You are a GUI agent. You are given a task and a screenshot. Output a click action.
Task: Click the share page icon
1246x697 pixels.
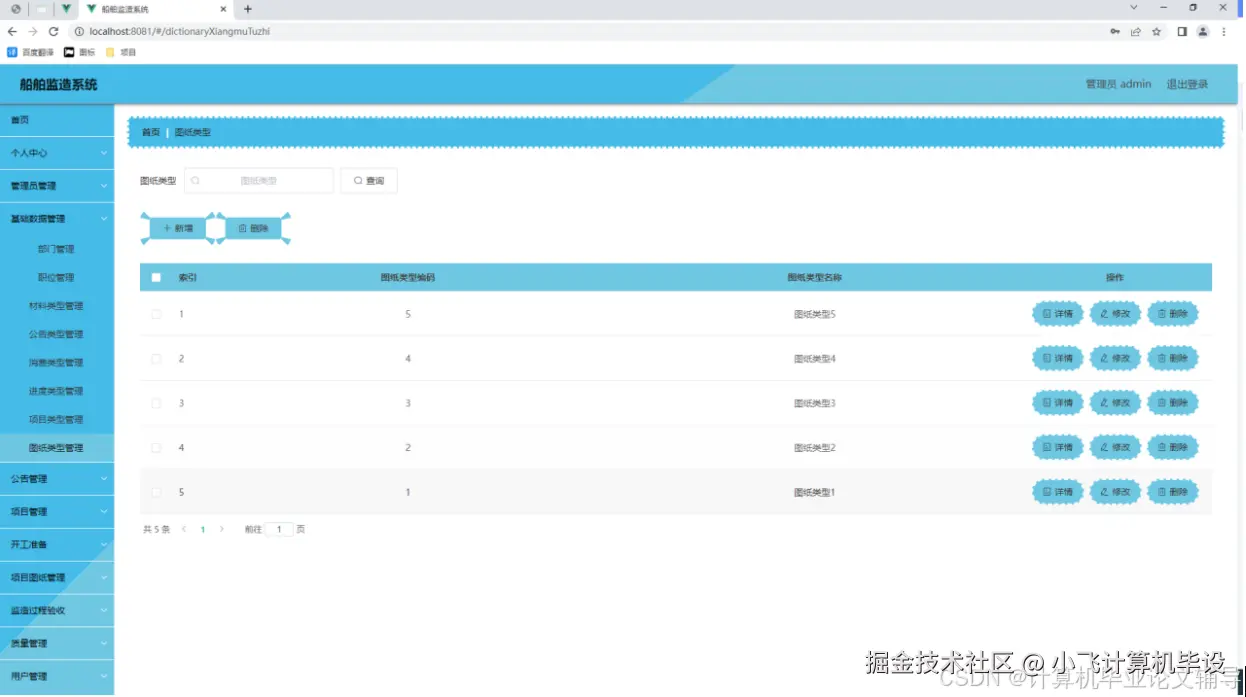click(x=1136, y=31)
